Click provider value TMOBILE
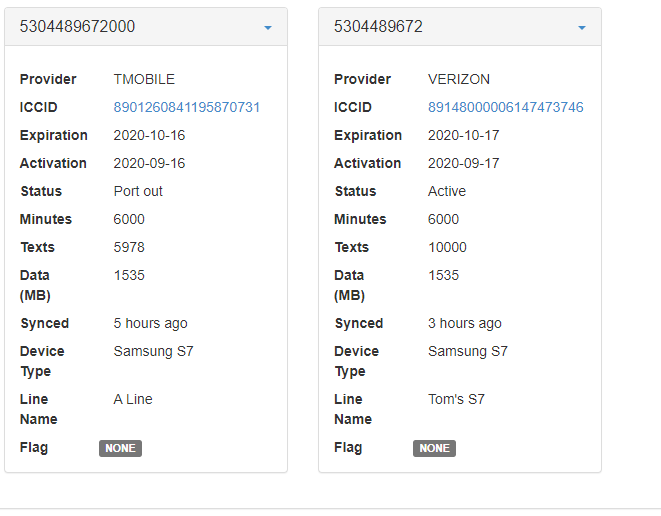 (144, 79)
